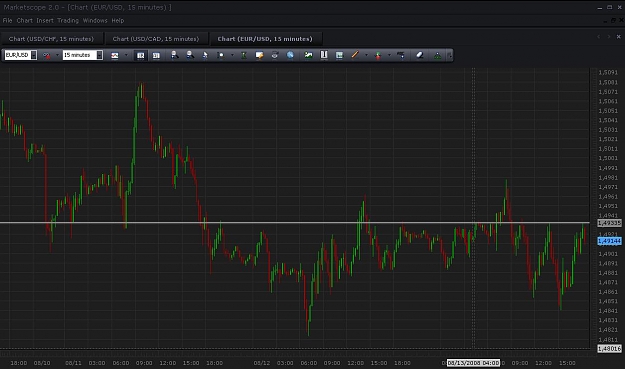Viewport: 625px width, 369px height.
Task: Open the Windows menu
Action: (95, 20)
